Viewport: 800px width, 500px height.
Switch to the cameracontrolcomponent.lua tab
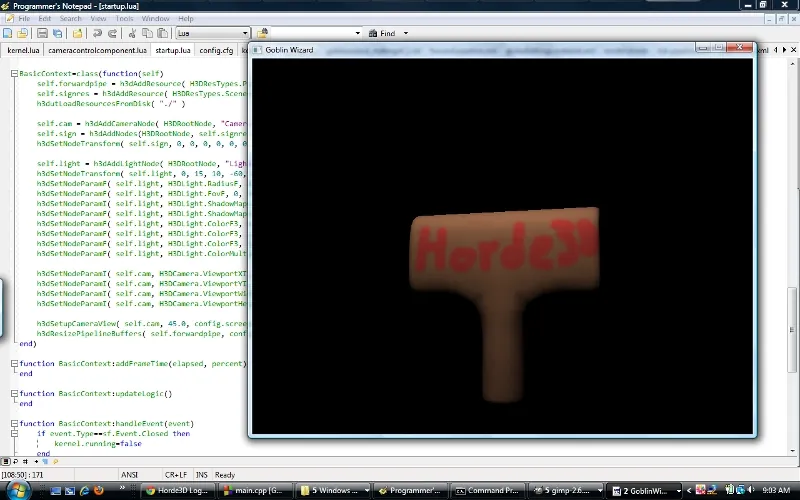point(97,50)
